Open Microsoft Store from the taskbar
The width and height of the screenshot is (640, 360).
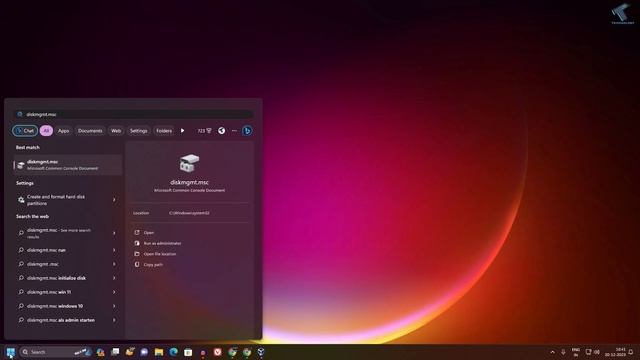point(188,352)
